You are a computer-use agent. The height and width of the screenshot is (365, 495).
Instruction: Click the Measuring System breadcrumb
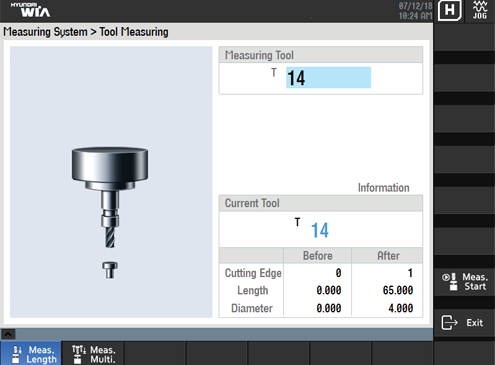point(45,32)
